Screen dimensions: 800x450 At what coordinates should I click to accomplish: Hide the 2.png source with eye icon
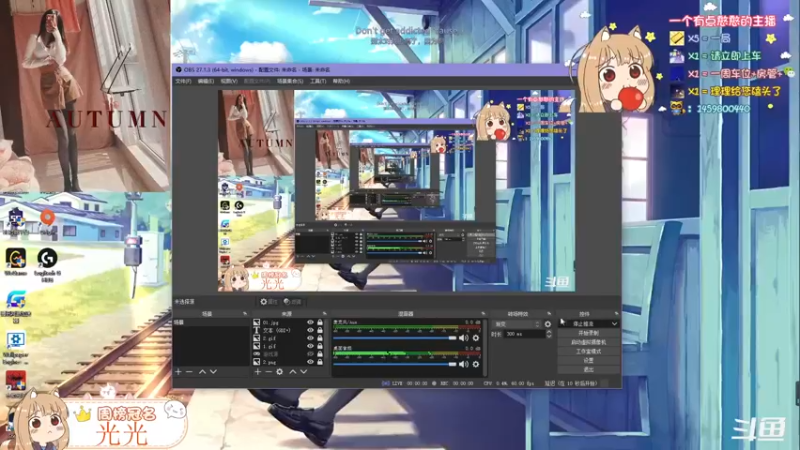point(310,362)
